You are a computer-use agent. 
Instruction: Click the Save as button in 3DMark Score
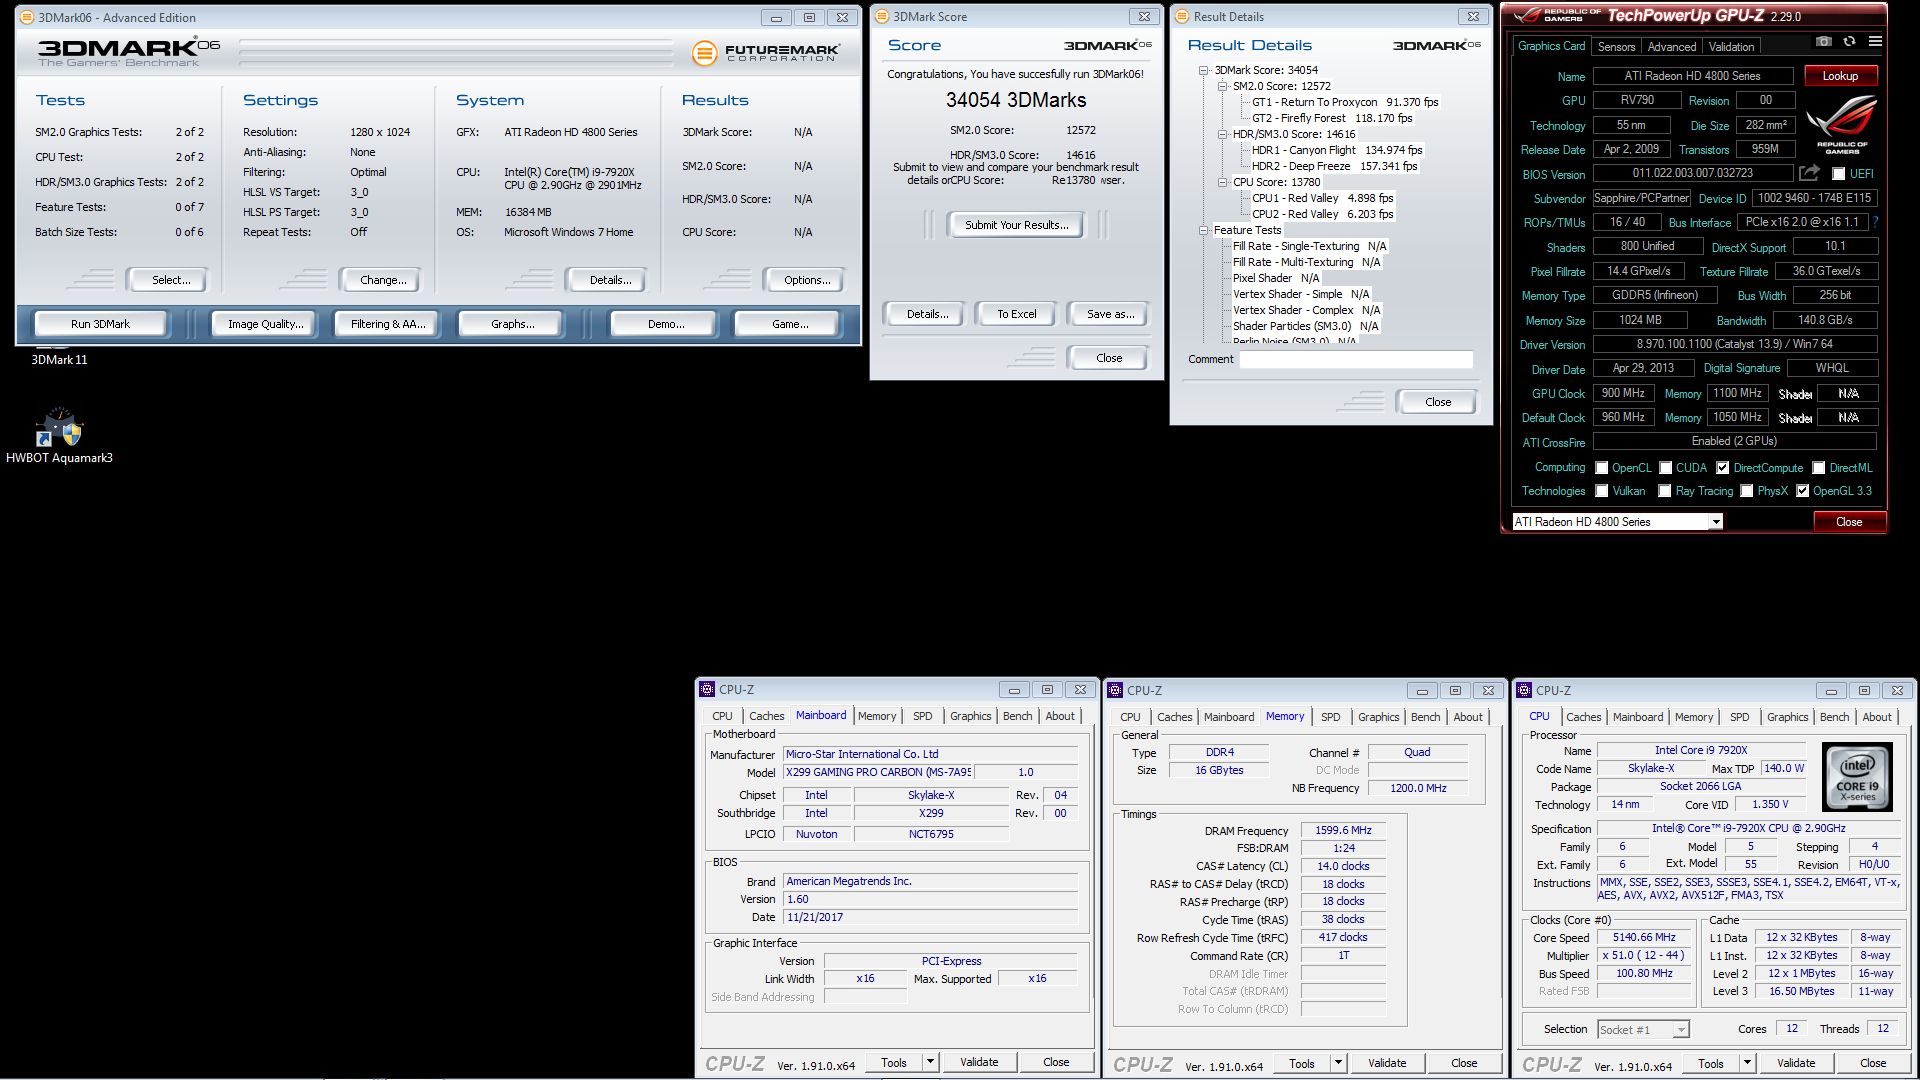(1110, 314)
